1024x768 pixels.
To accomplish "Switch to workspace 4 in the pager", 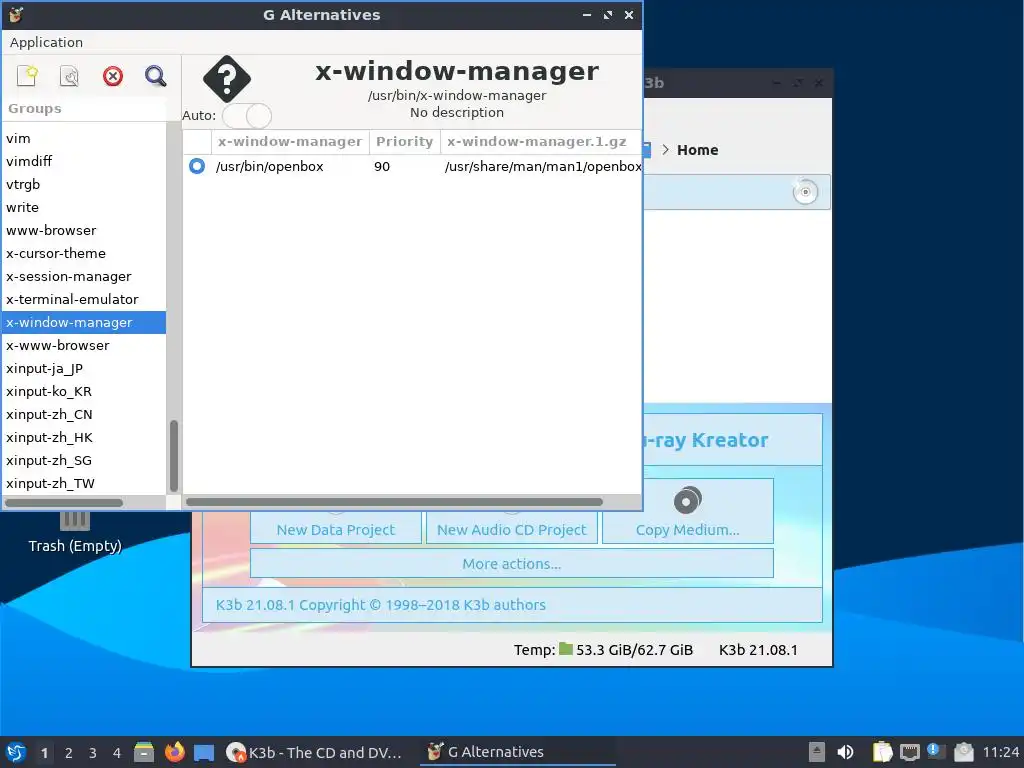I will [117, 753].
